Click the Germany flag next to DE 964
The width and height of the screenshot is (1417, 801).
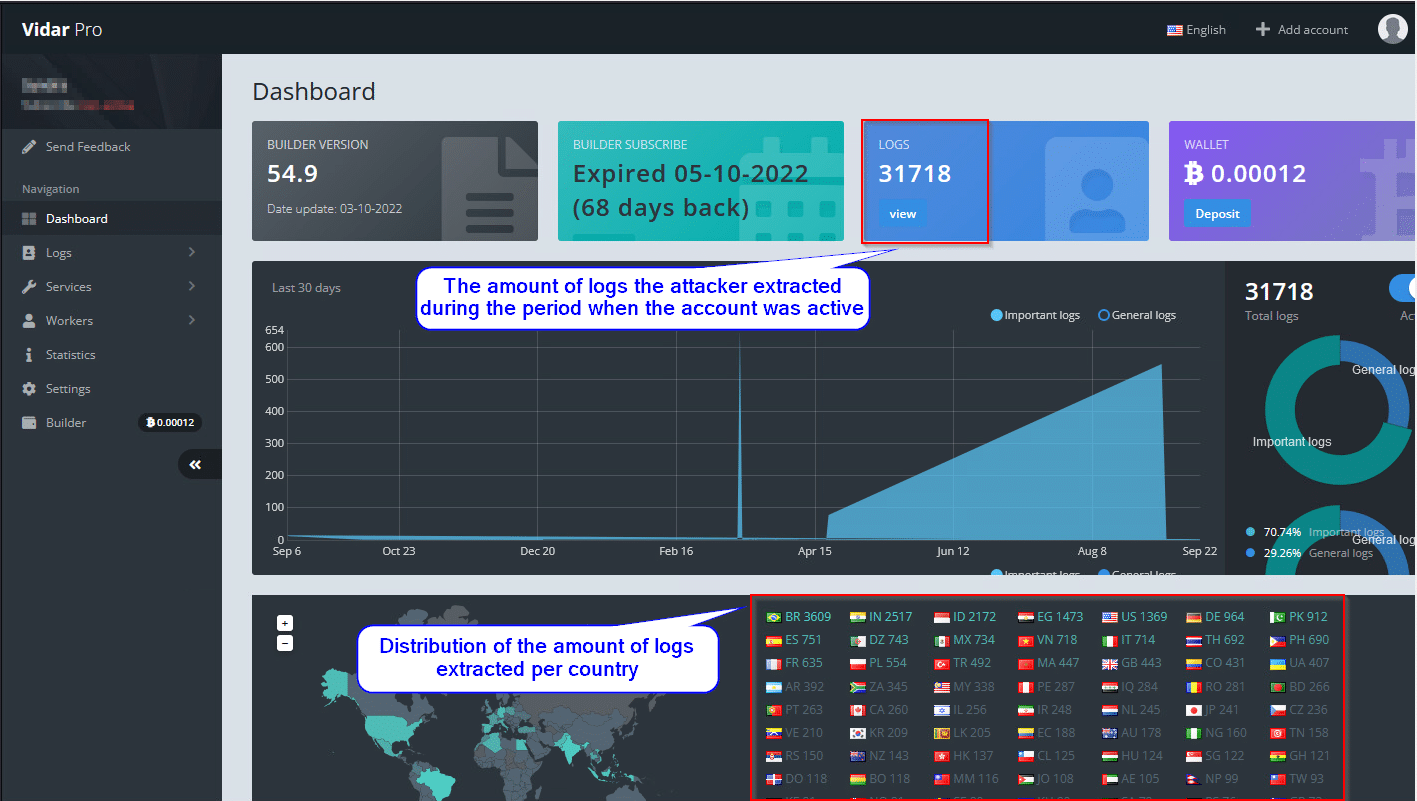pyautogui.click(x=1193, y=617)
